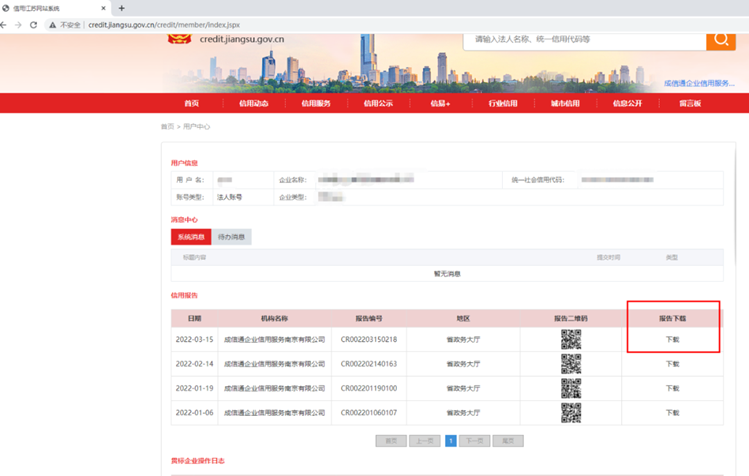Select page 1 in pagination
Image resolution: width=749 pixels, height=476 pixels.
(x=450, y=441)
